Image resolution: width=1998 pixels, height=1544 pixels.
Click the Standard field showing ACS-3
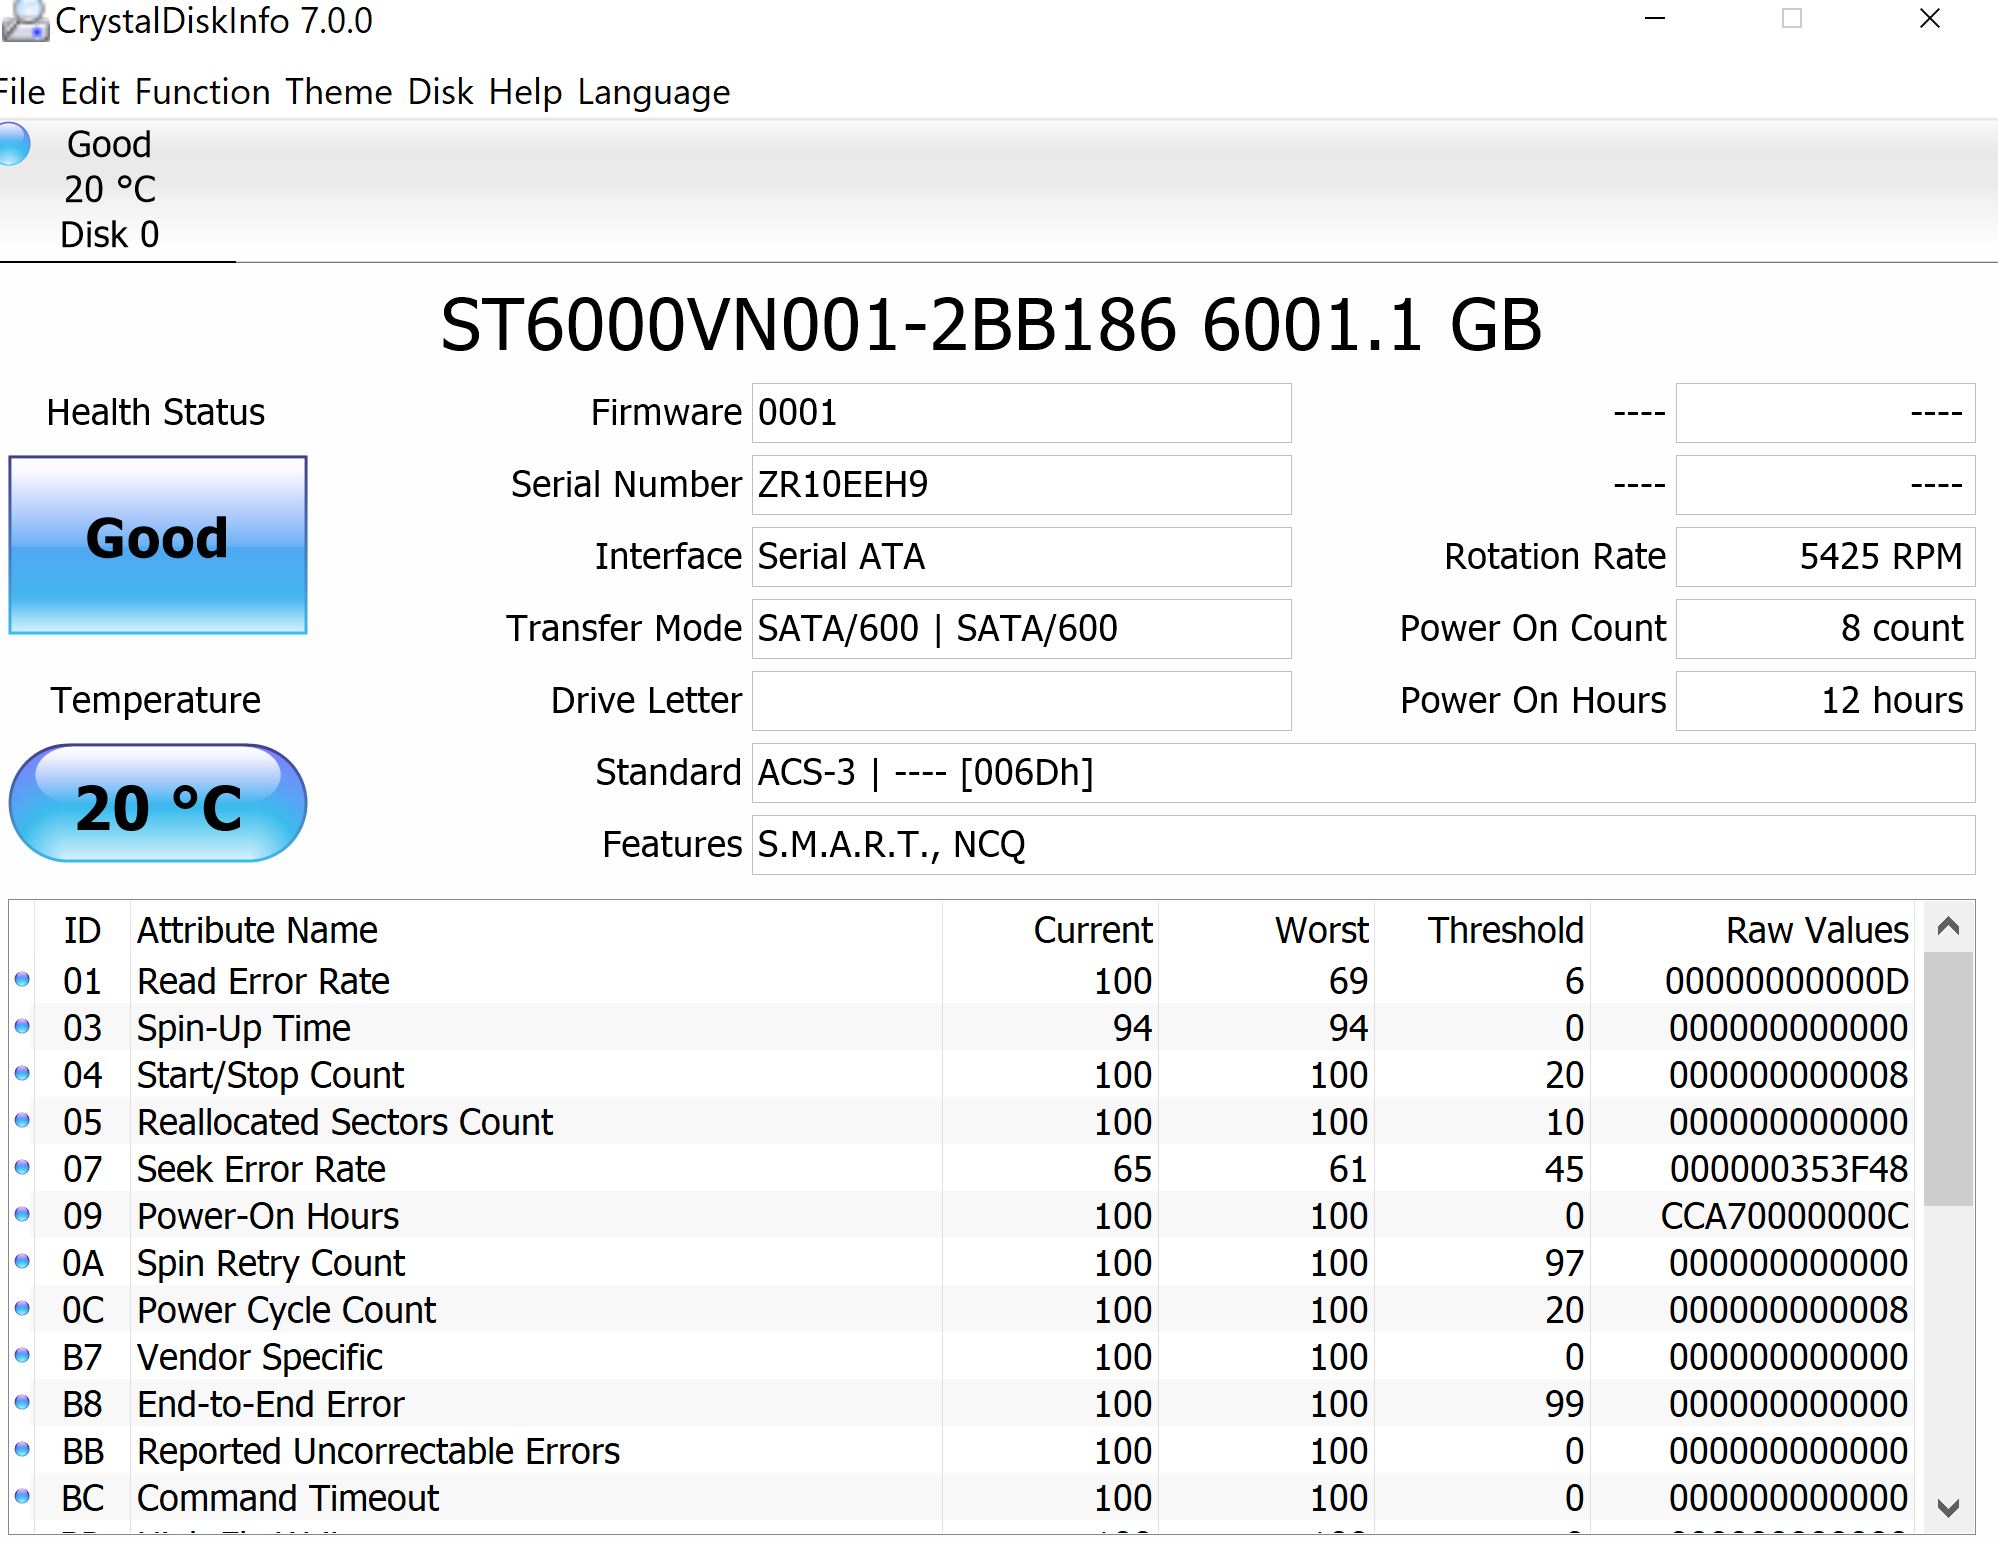tap(1363, 773)
